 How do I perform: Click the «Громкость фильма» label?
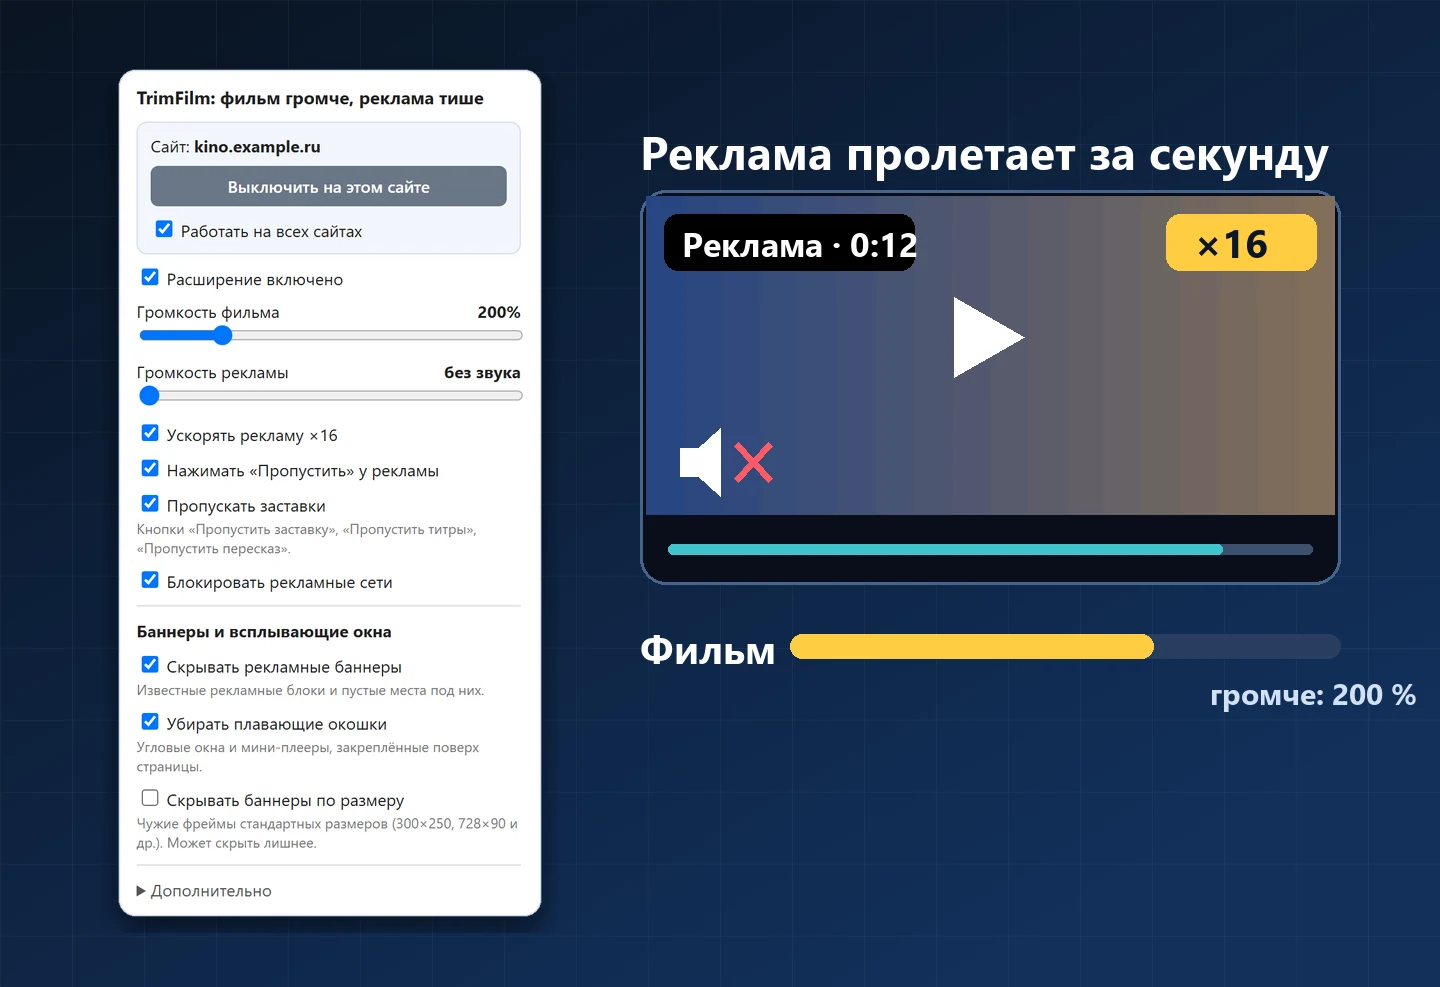click(x=208, y=312)
